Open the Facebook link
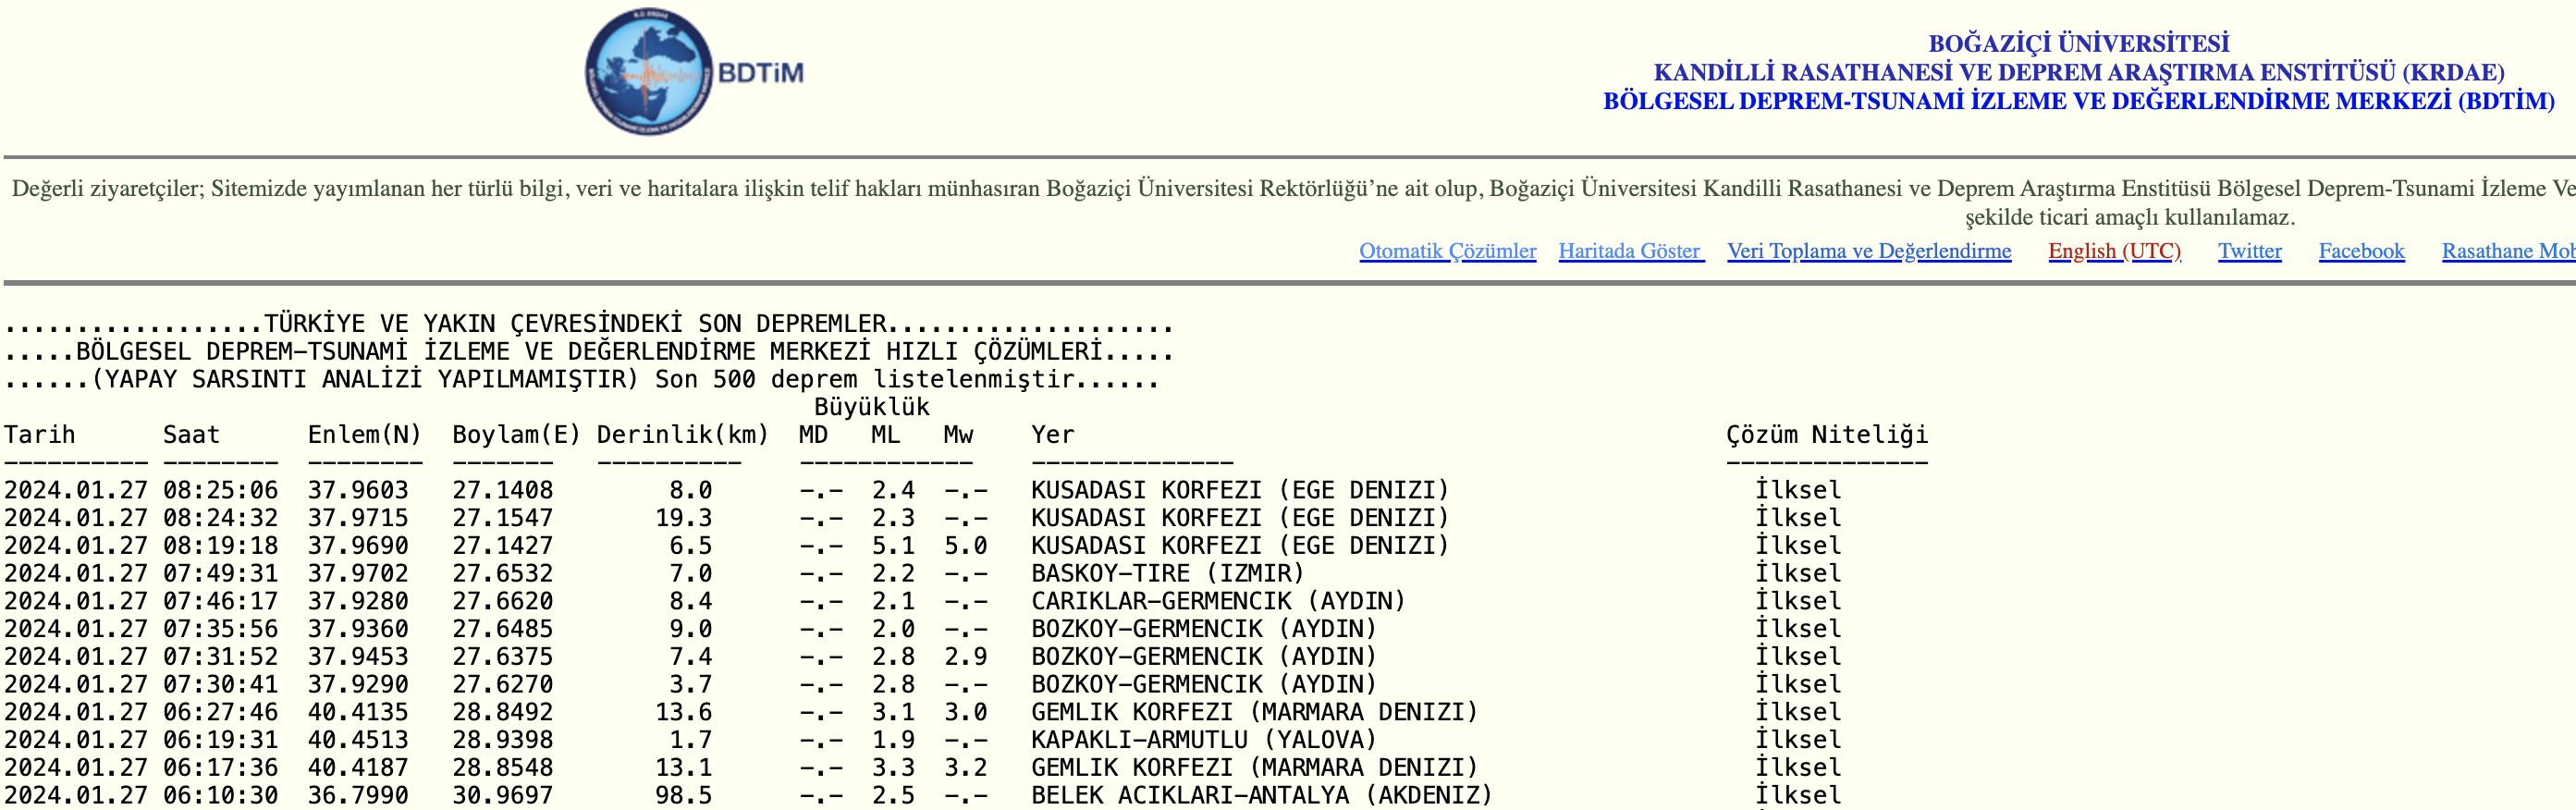 pyautogui.click(x=2361, y=251)
